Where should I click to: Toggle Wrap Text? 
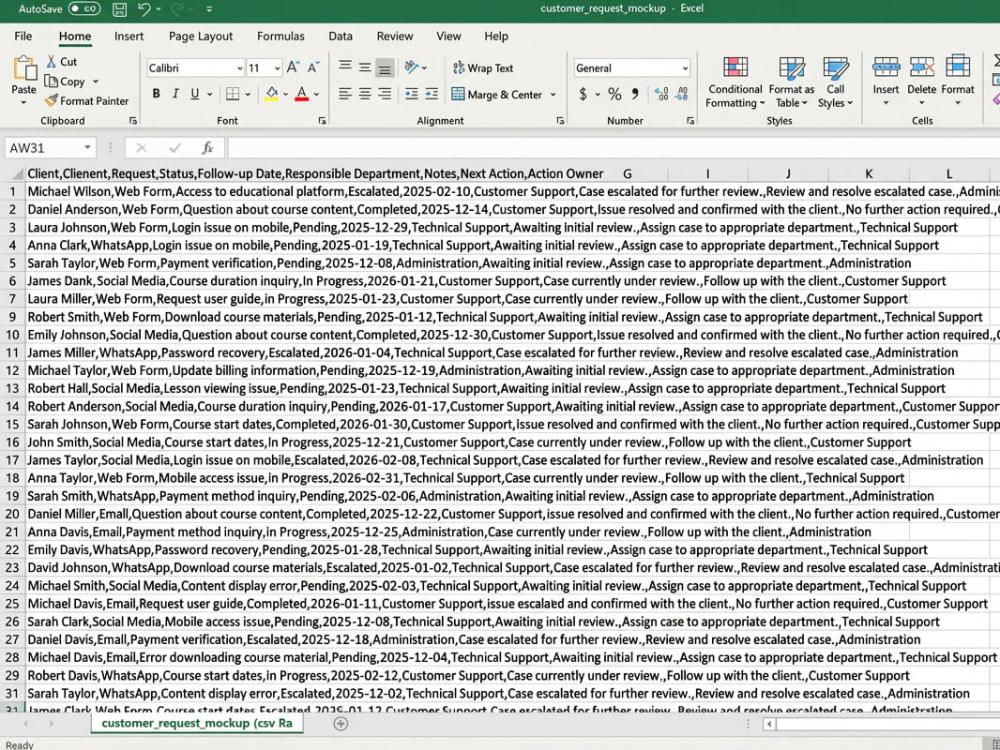pyautogui.click(x=483, y=68)
